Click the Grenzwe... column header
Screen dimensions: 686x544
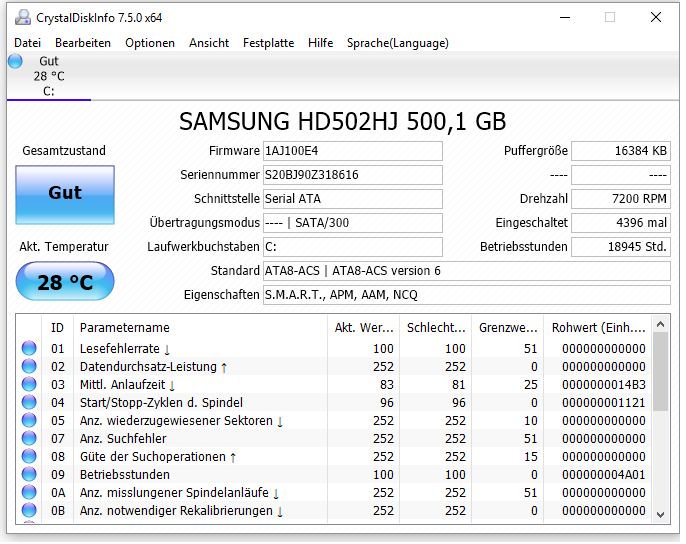tap(508, 328)
